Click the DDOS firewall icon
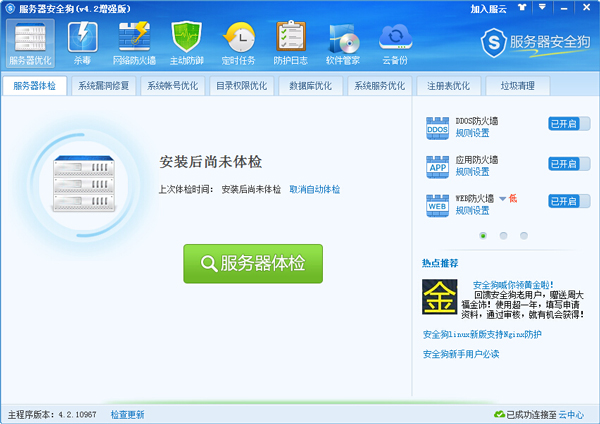The image size is (600, 424). pyautogui.click(x=437, y=128)
